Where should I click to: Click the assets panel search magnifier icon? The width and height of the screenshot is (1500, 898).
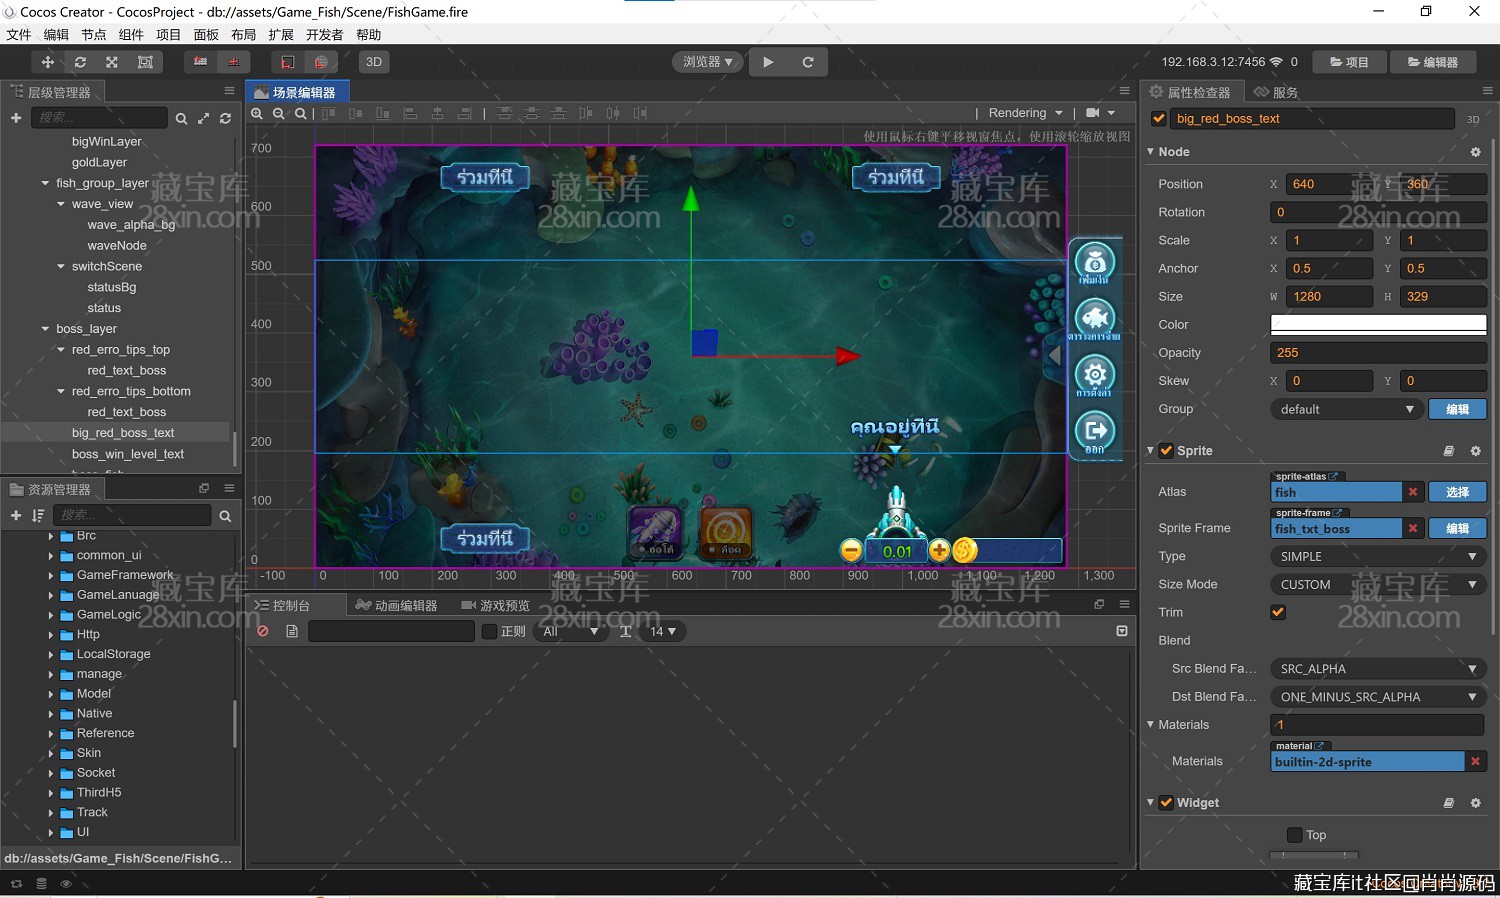225,516
